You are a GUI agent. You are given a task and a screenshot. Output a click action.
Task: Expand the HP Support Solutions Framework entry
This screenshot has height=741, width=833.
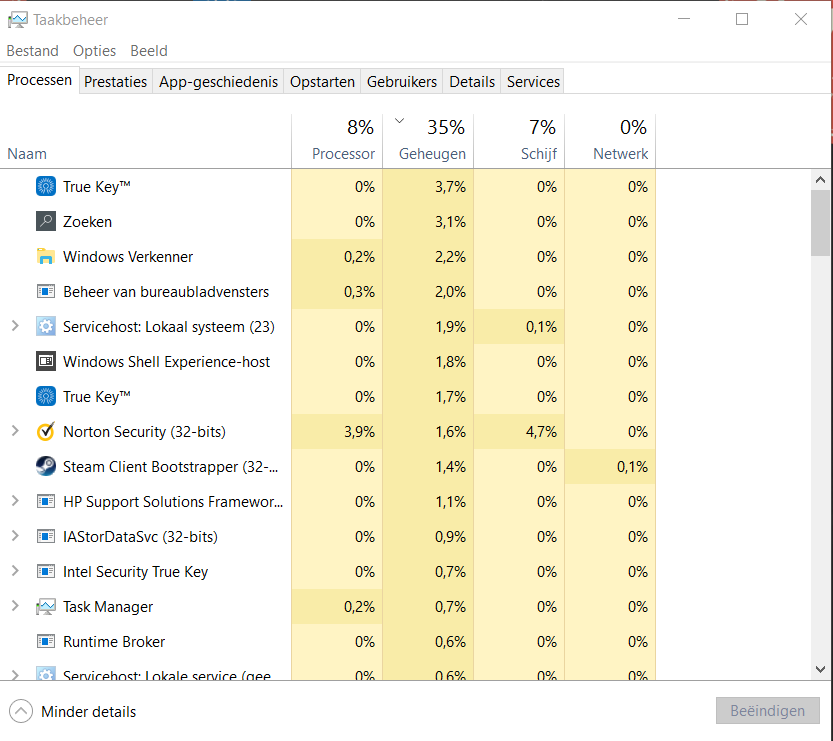point(15,502)
